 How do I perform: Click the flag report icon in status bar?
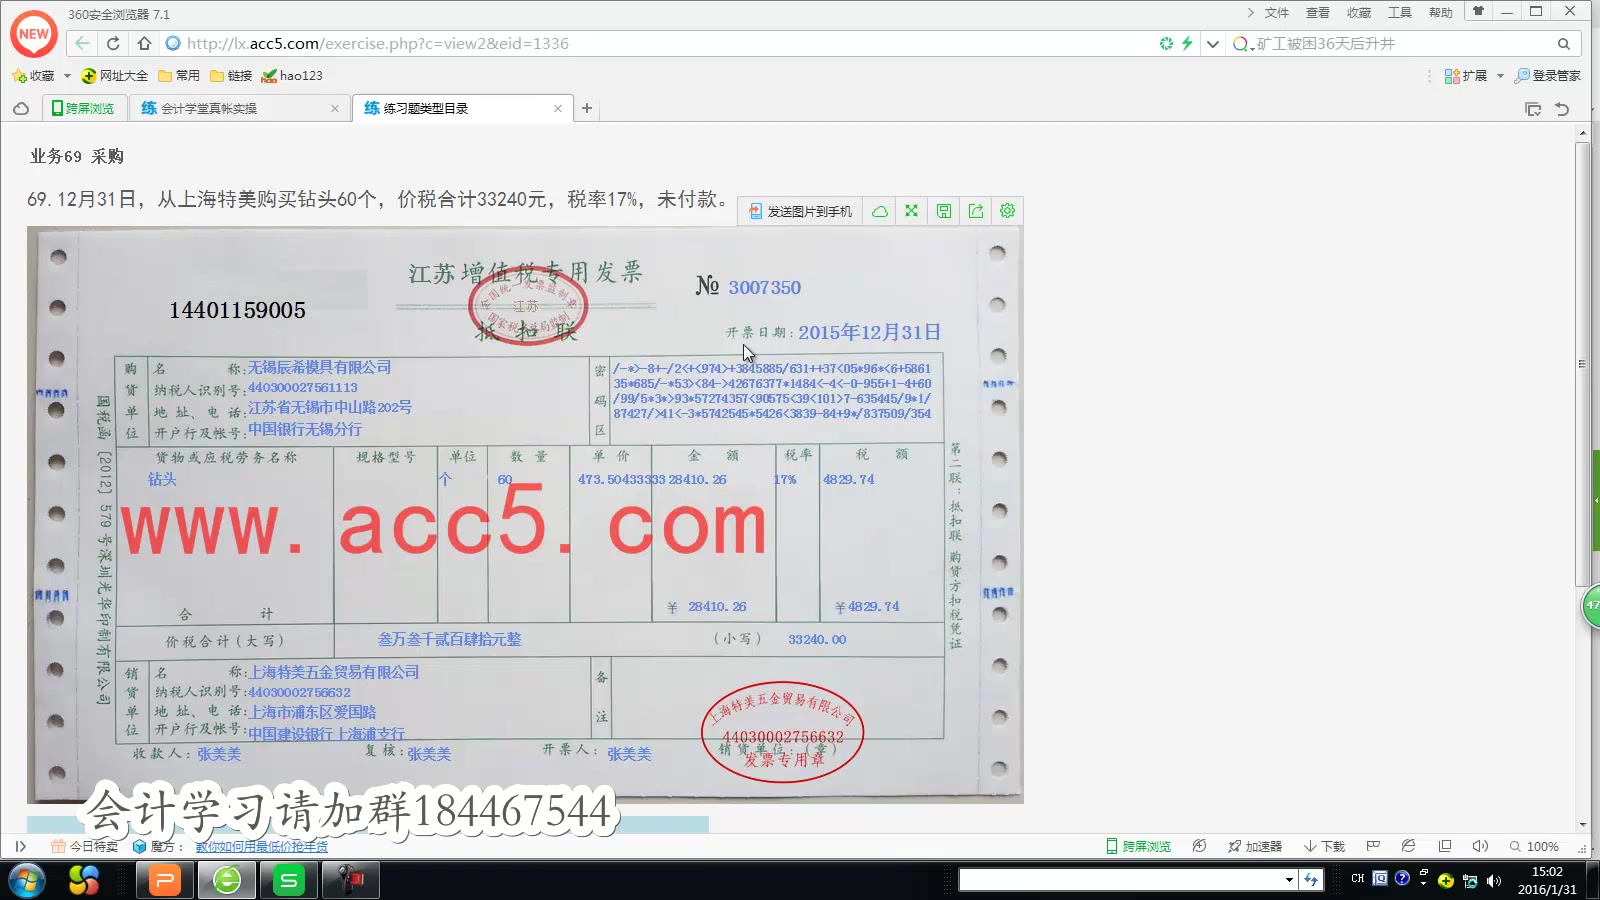point(1373,846)
